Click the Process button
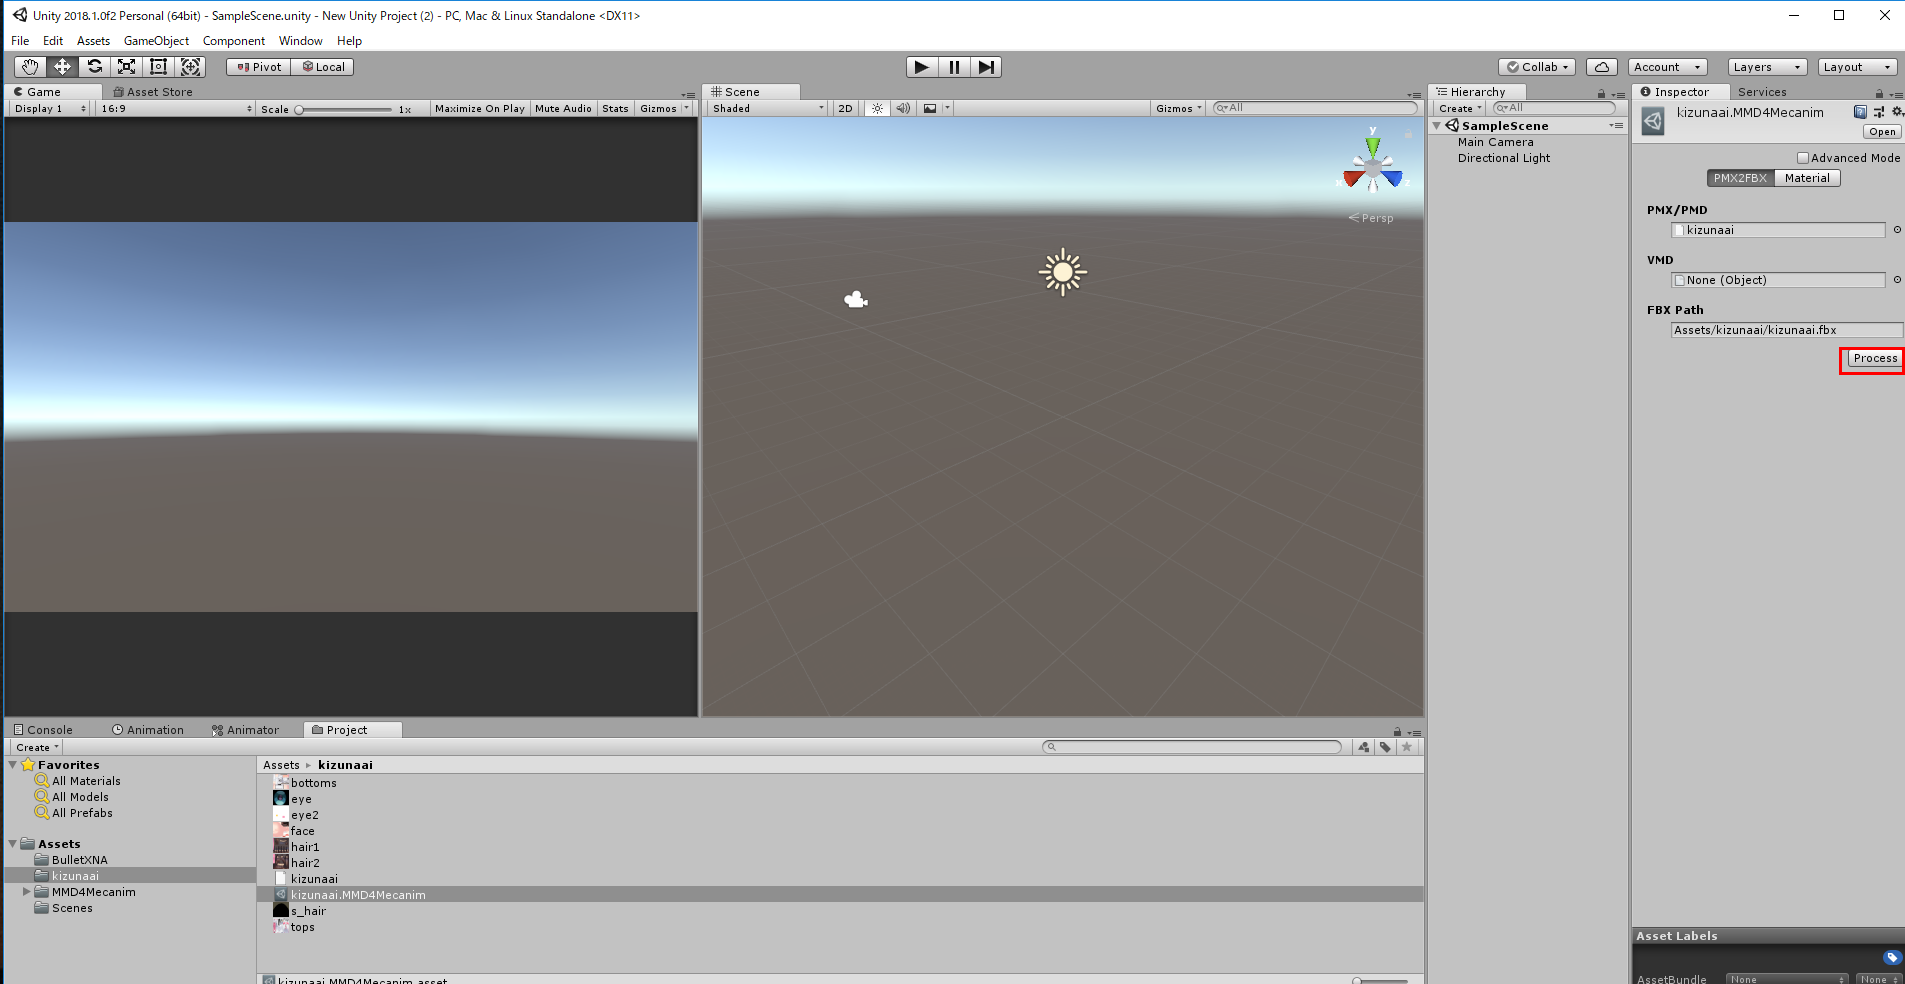The height and width of the screenshot is (984, 1905). (1875, 358)
